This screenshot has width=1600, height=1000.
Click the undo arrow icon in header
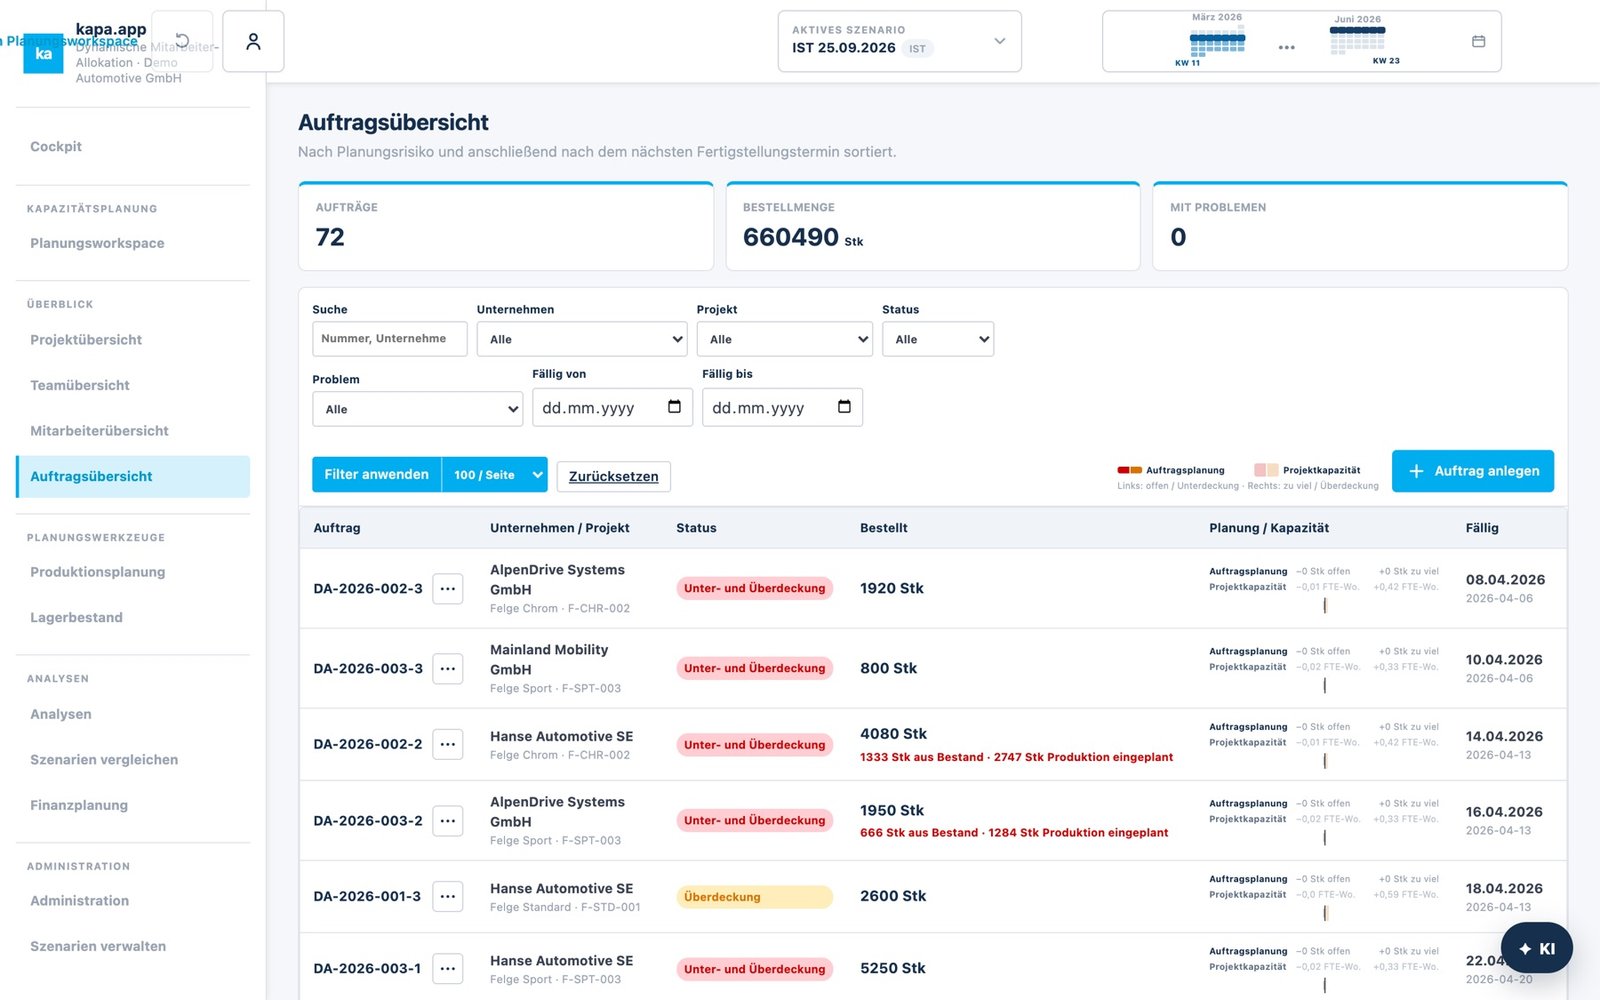pyautogui.click(x=182, y=41)
